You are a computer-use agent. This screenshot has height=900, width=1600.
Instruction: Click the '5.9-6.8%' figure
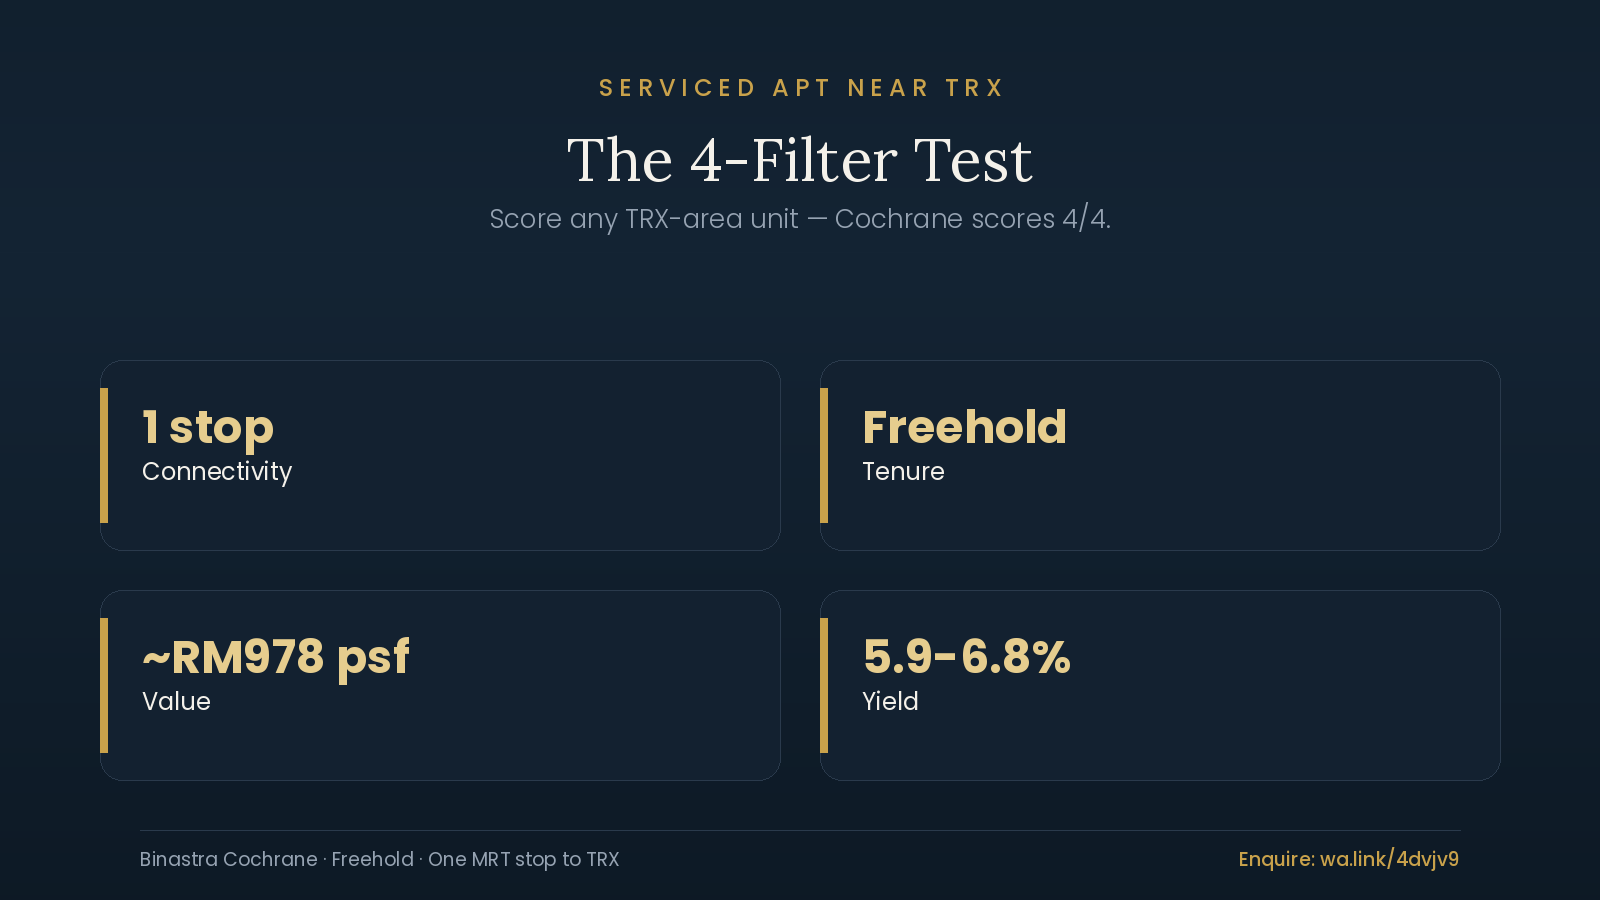pos(967,658)
